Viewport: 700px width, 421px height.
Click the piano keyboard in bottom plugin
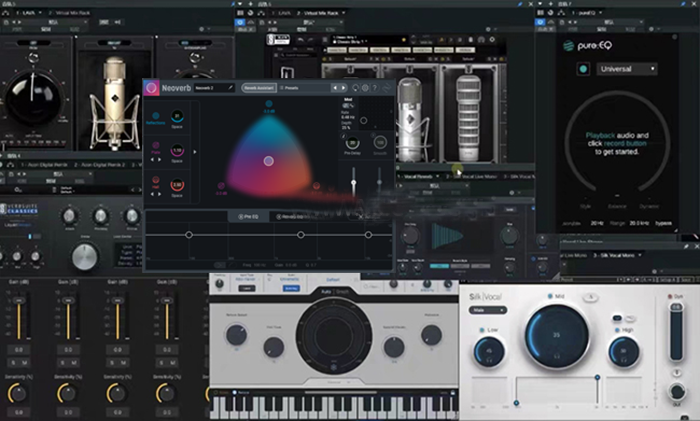click(333, 408)
